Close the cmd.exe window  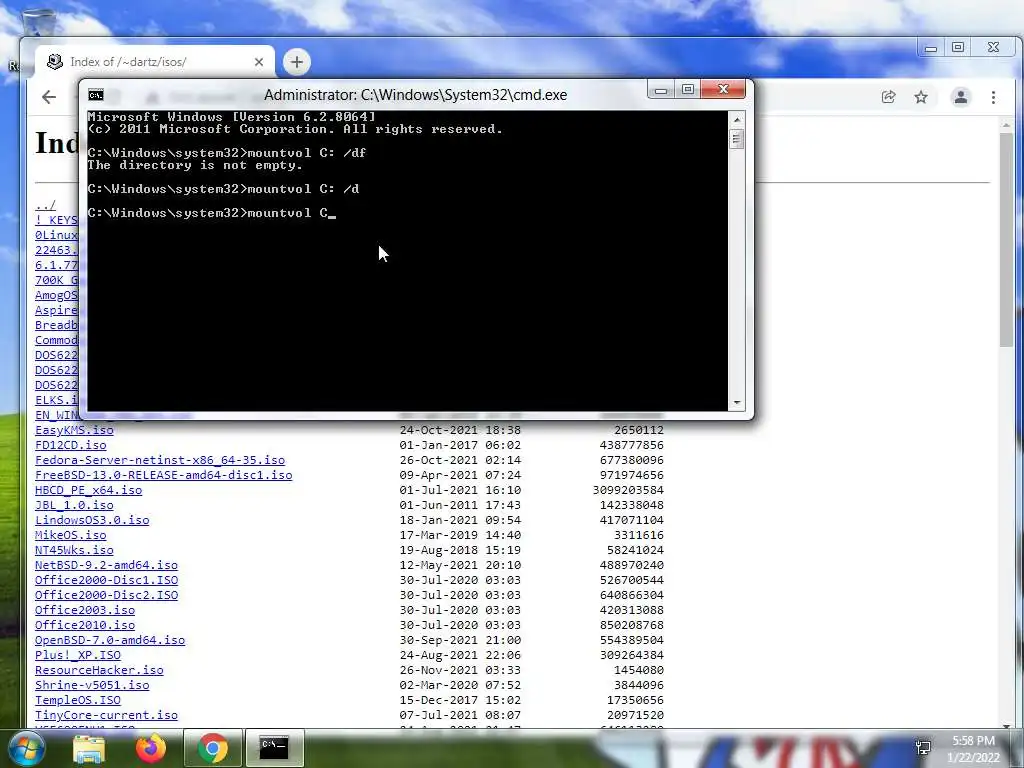723,89
